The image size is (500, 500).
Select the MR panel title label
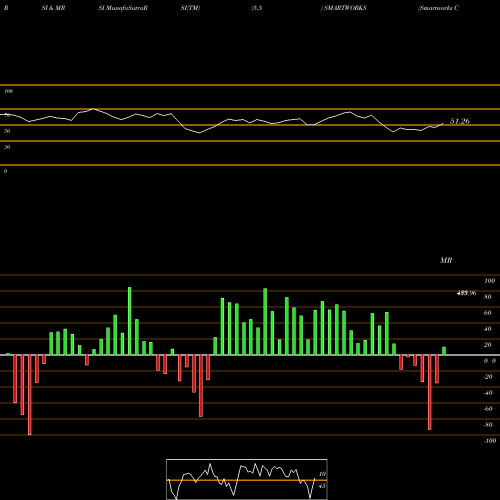[x=446, y=260]
